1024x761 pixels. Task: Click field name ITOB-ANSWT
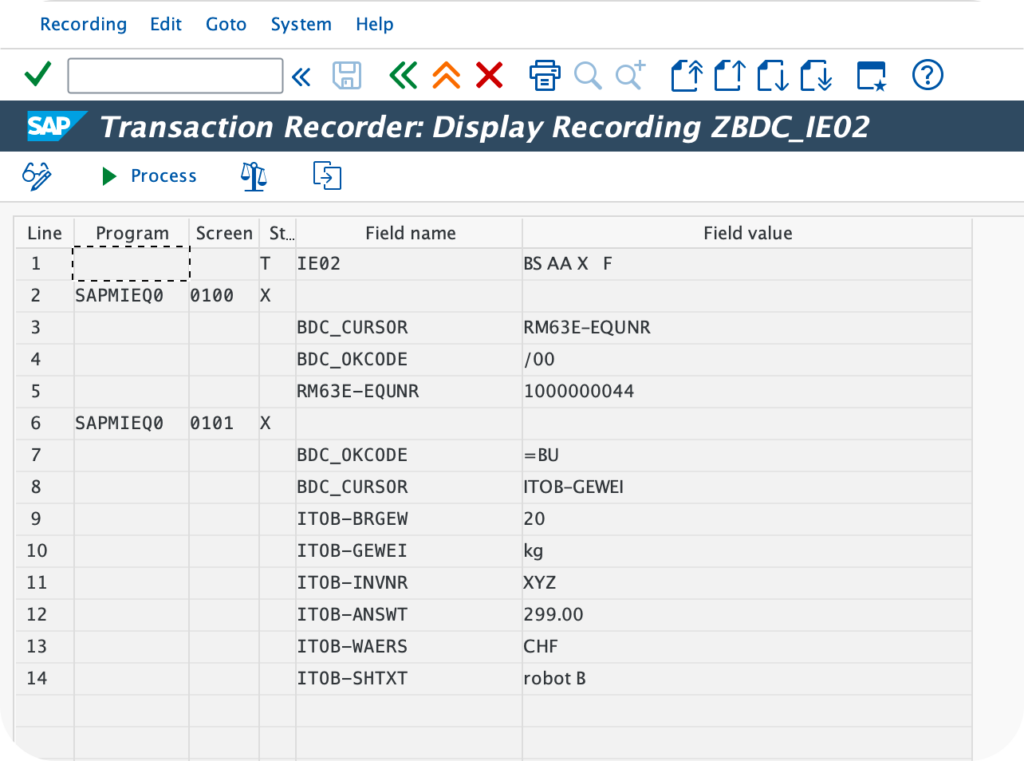click(409, 615)
